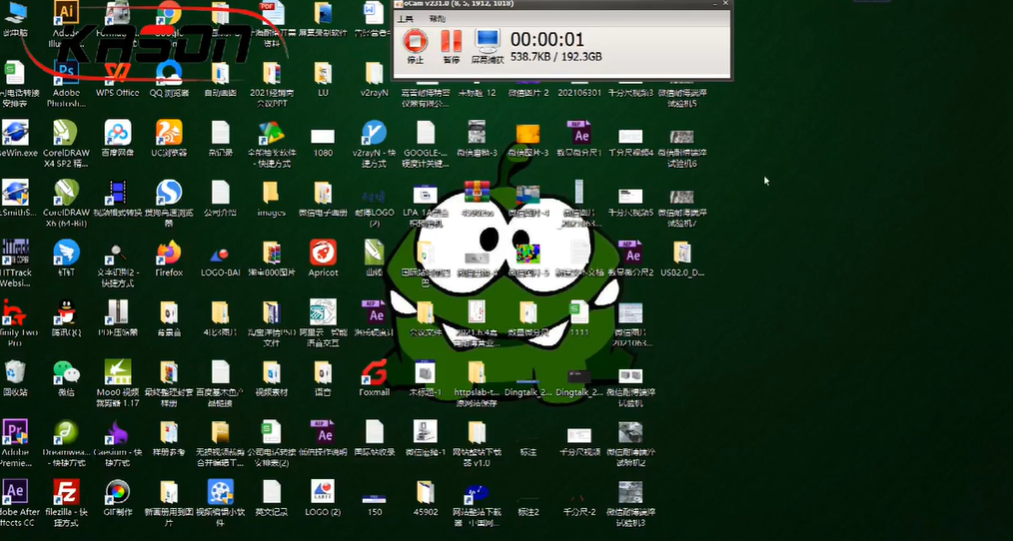Select the UC browser desktop shortcut
The height and width of the screenshot is (541, 1013).
169,133
